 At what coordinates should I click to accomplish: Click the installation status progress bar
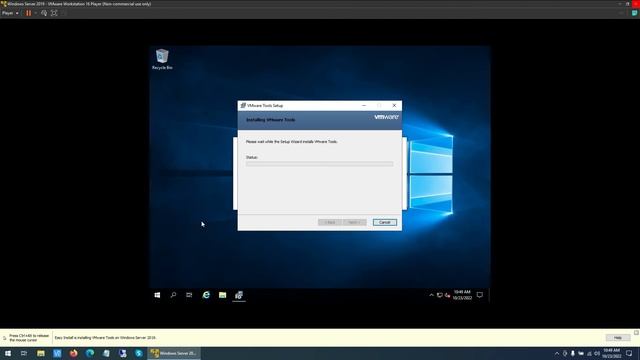click(320, 164)
